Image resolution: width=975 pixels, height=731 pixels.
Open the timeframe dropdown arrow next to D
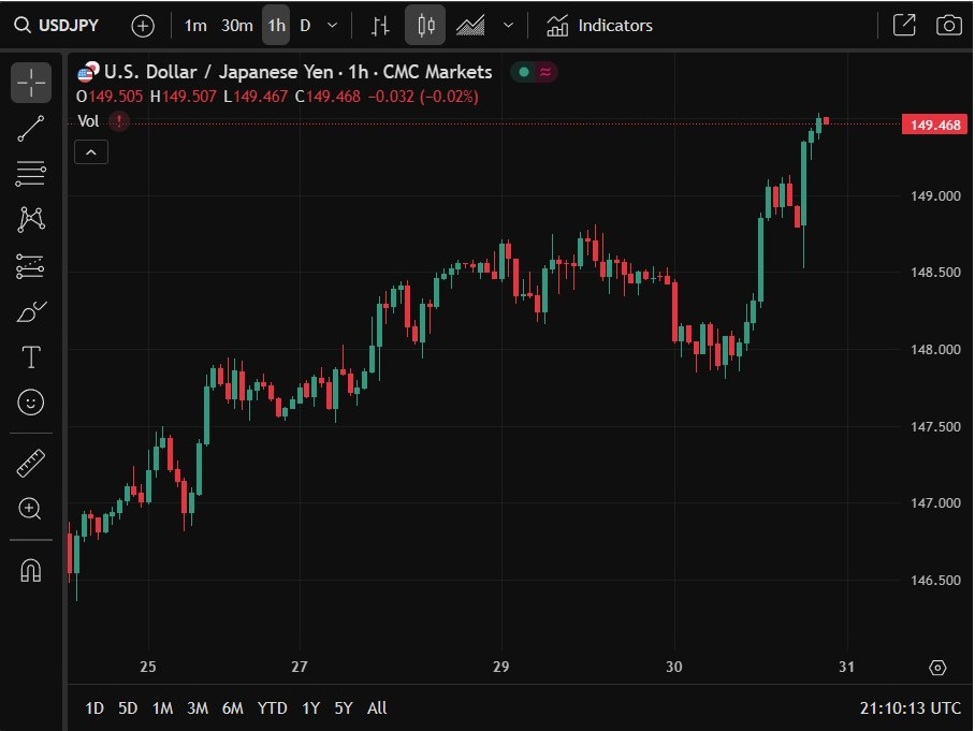click(331, 25)
